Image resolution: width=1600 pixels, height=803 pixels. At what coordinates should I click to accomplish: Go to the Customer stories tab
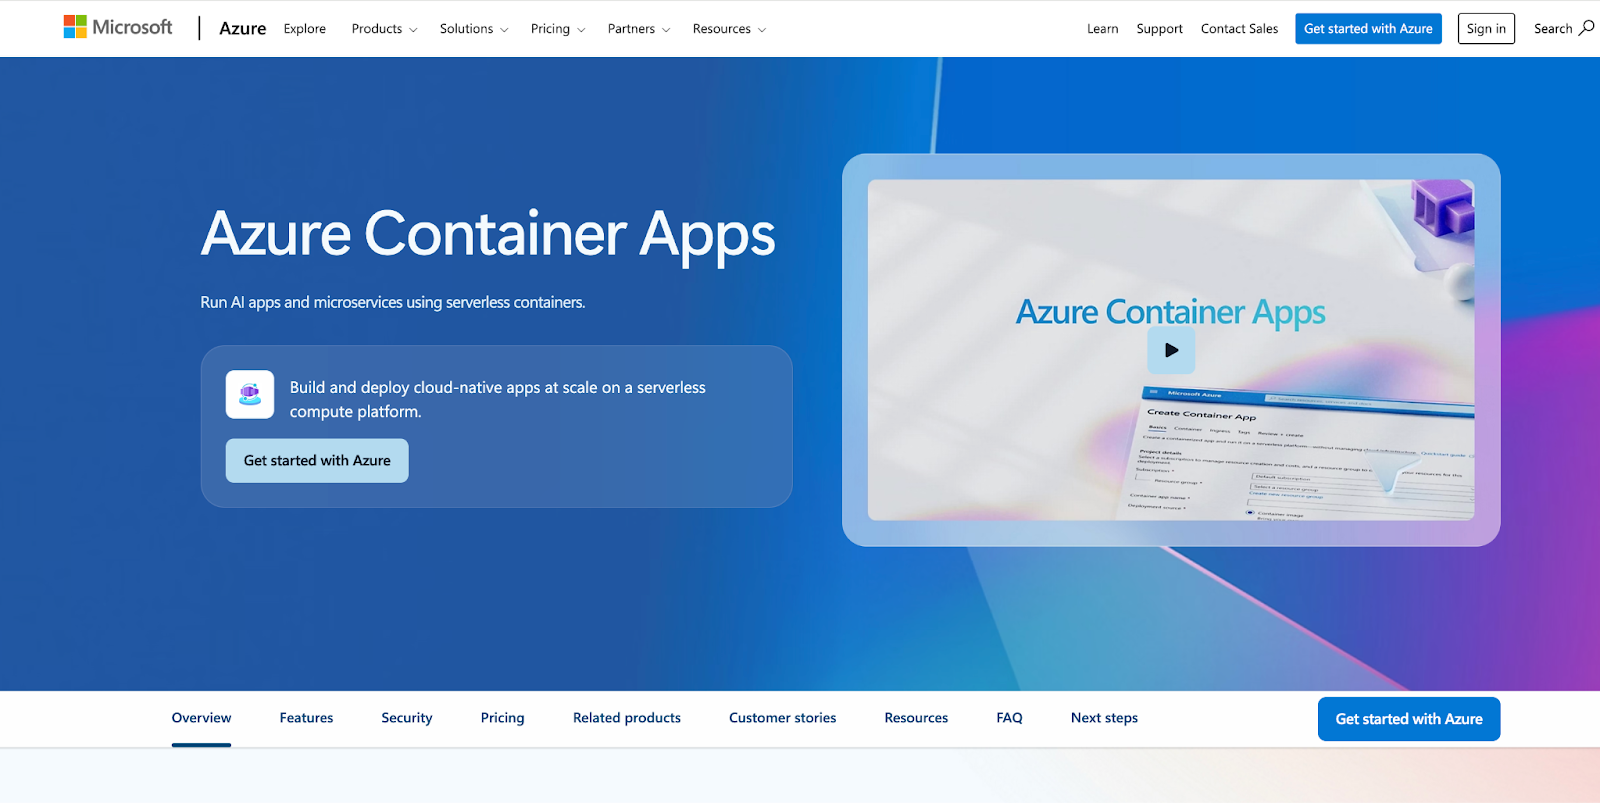tap(782, 718)
